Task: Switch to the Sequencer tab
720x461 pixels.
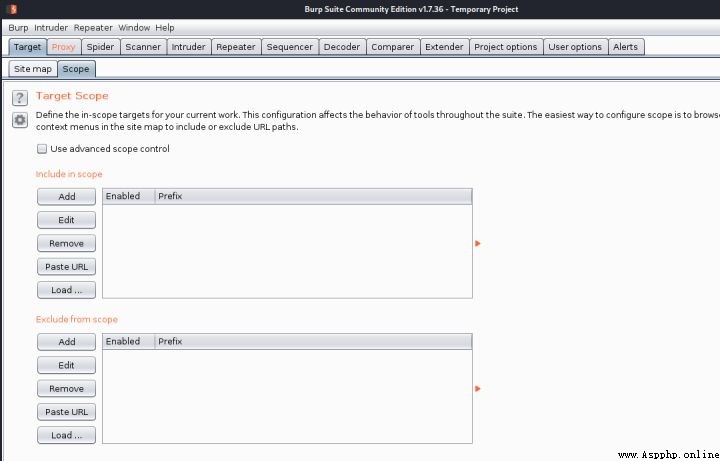Action: (290, 47)
